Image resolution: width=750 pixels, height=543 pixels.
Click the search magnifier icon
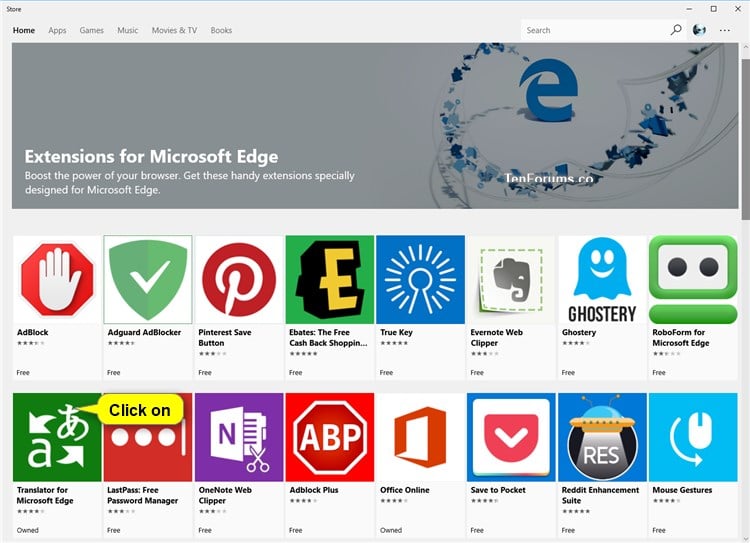pos(676,30)
